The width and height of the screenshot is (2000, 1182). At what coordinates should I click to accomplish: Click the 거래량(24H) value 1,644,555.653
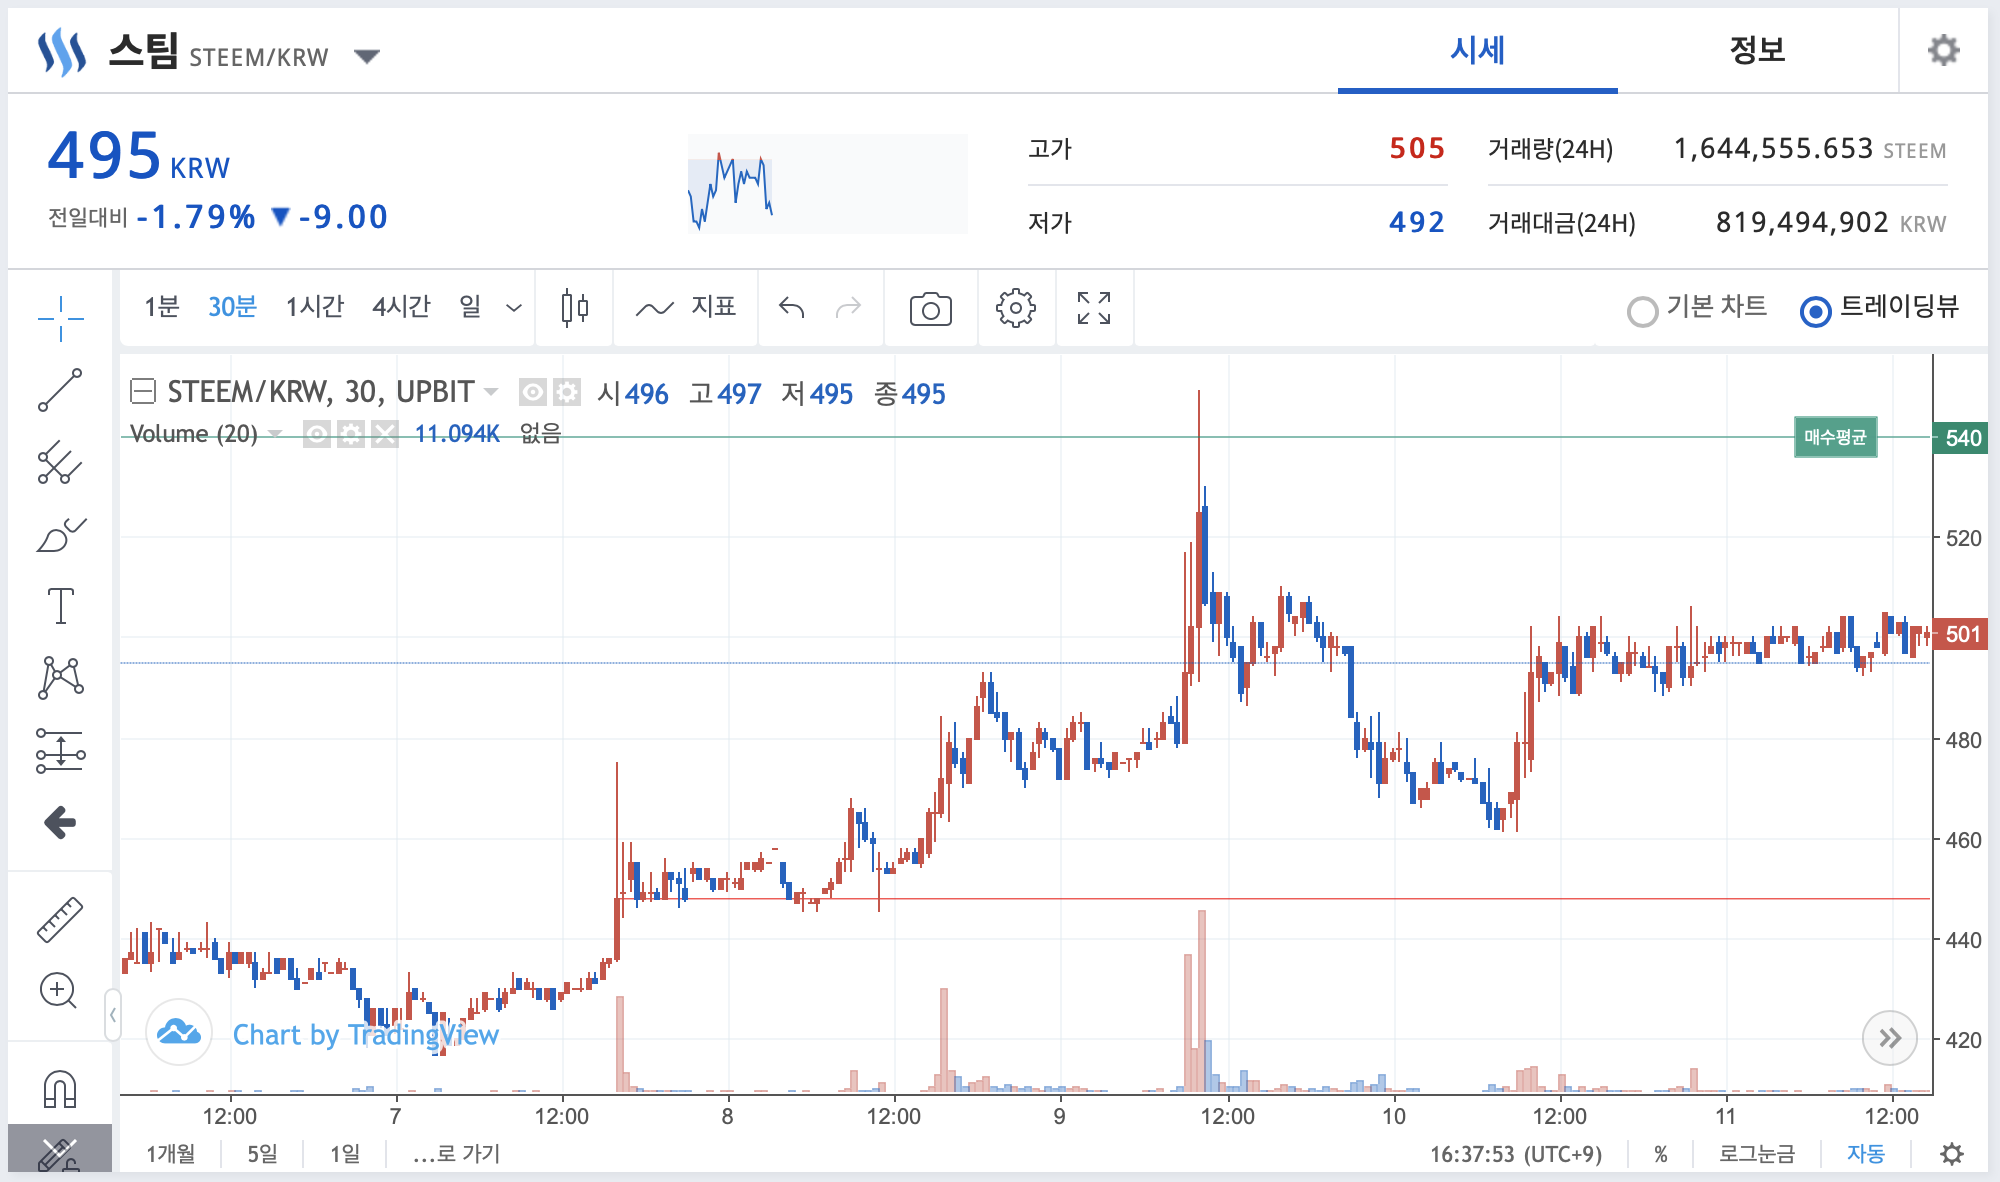click(x=1773, y=149)
